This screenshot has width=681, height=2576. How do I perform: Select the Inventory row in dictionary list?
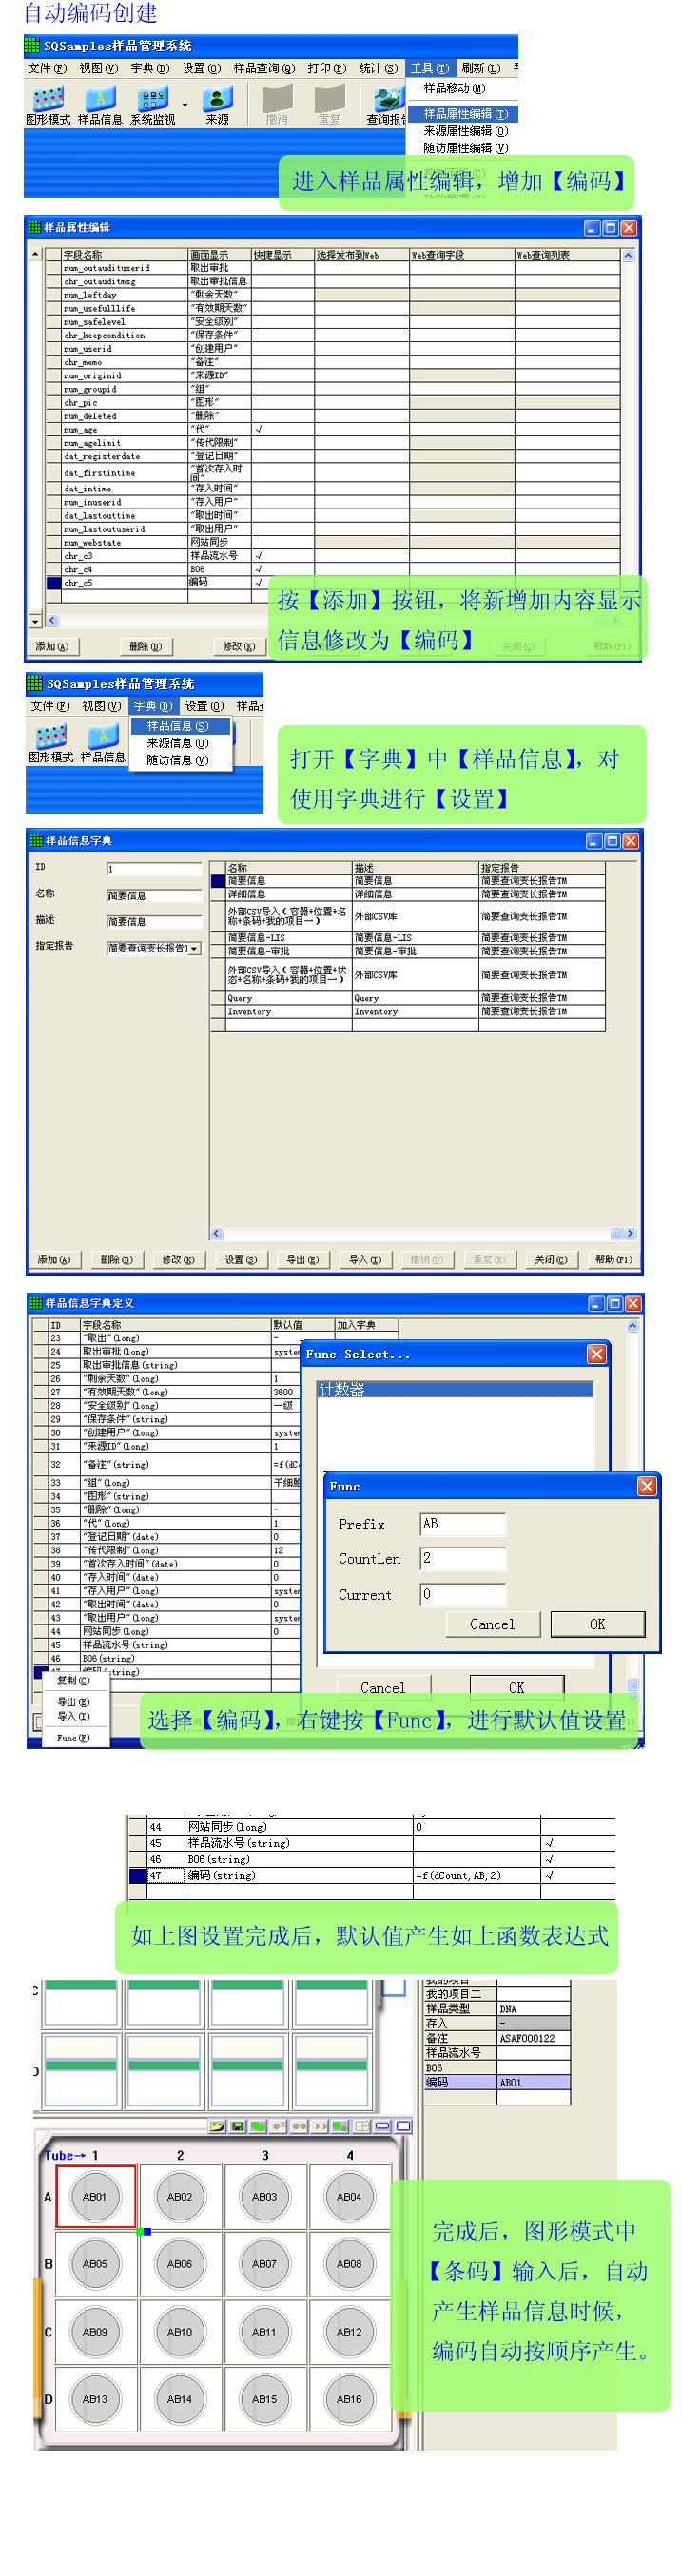pyautogui.click(x=408, y=1011)
